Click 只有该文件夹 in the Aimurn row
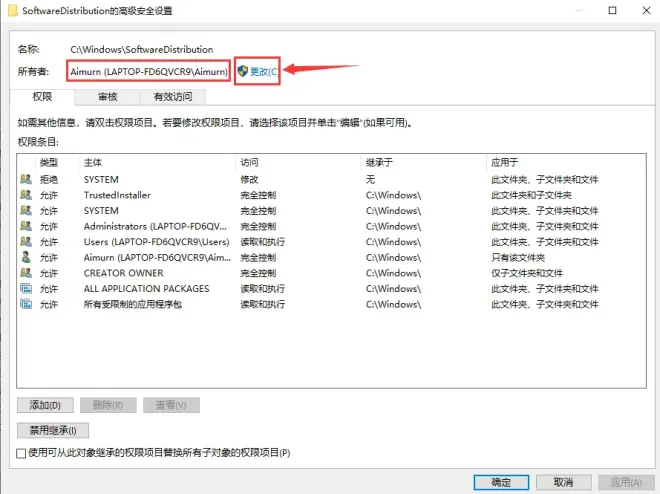Image resolution: width=660 pixels, height=494 pixels. tap(518, 257)
